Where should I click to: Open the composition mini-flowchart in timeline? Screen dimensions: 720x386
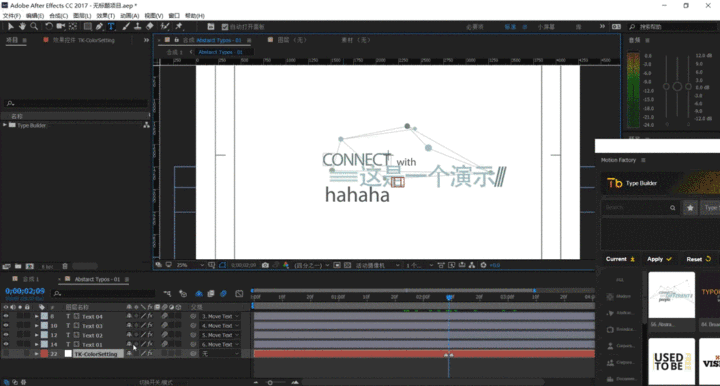pos(167,293)
